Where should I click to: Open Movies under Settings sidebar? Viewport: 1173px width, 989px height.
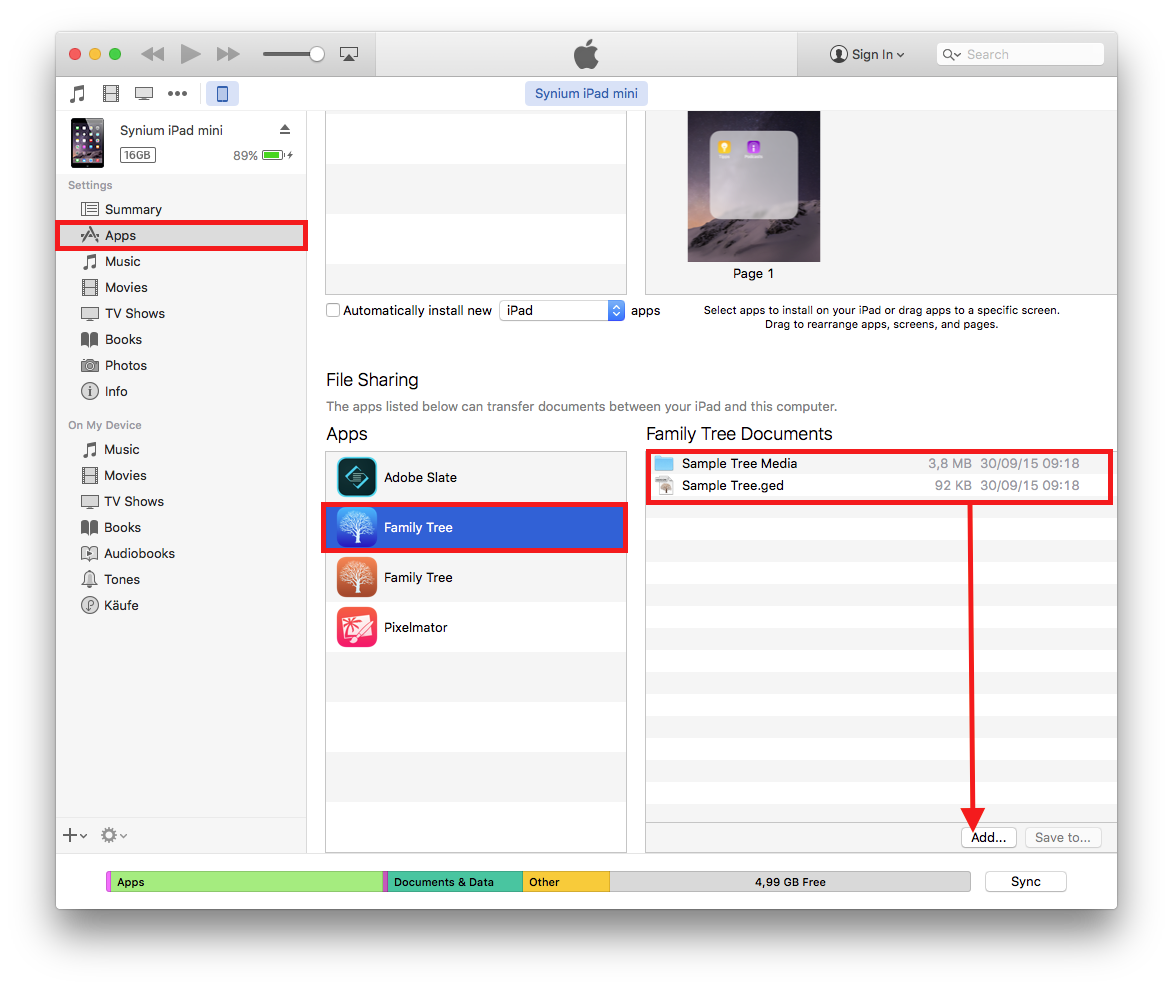coord(181,287)
